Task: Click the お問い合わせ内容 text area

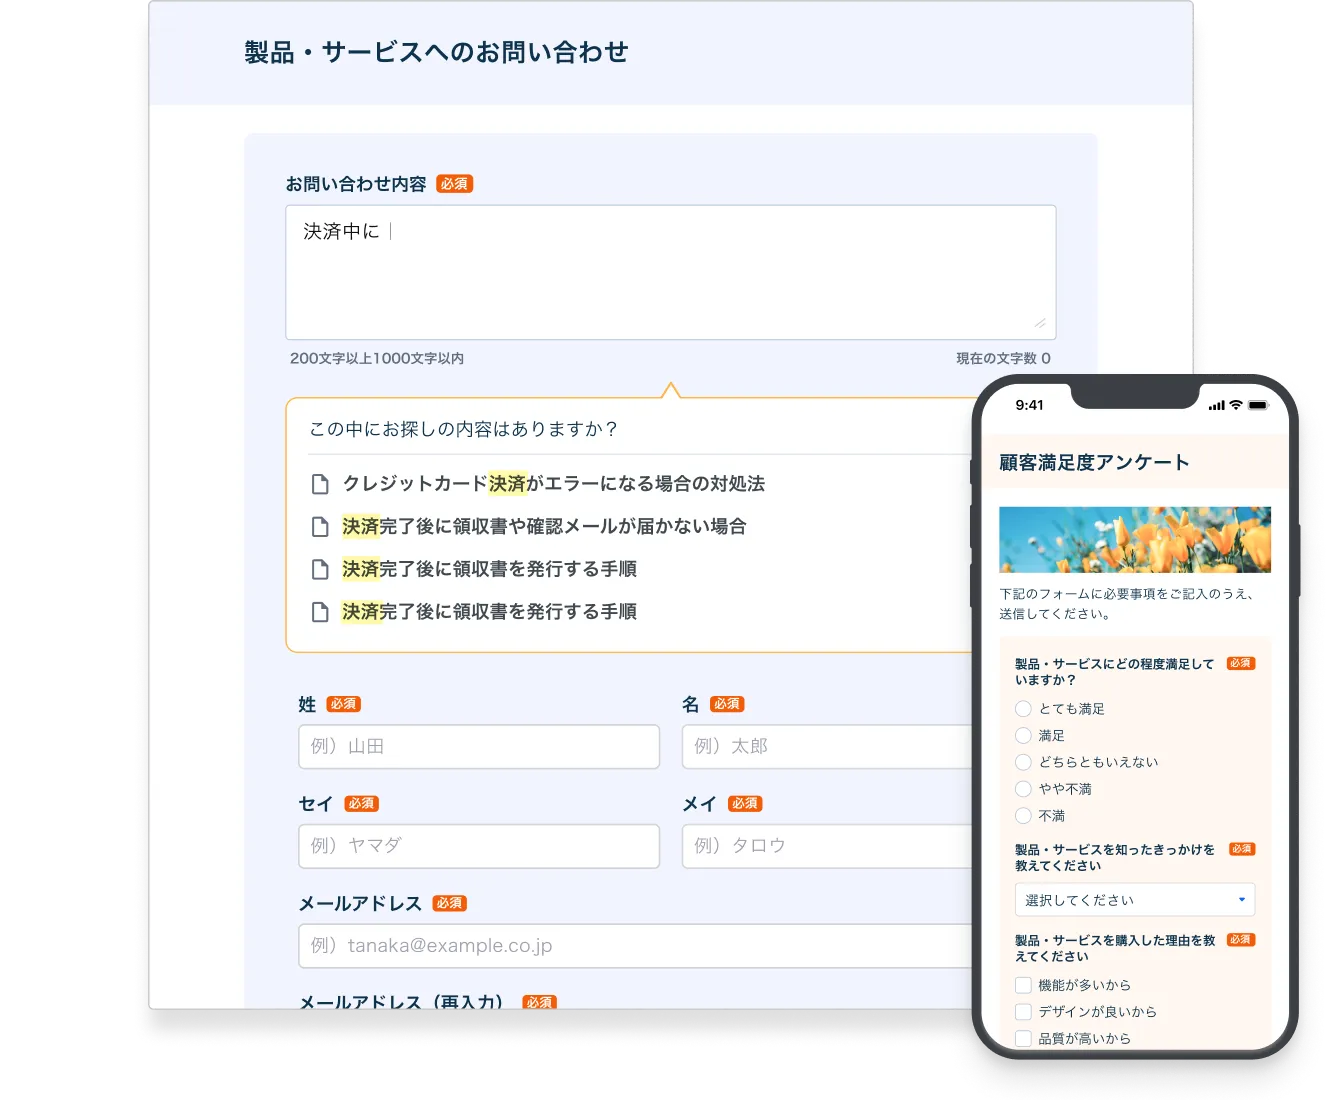Action: pyautogui.click(x=670, y=272)
